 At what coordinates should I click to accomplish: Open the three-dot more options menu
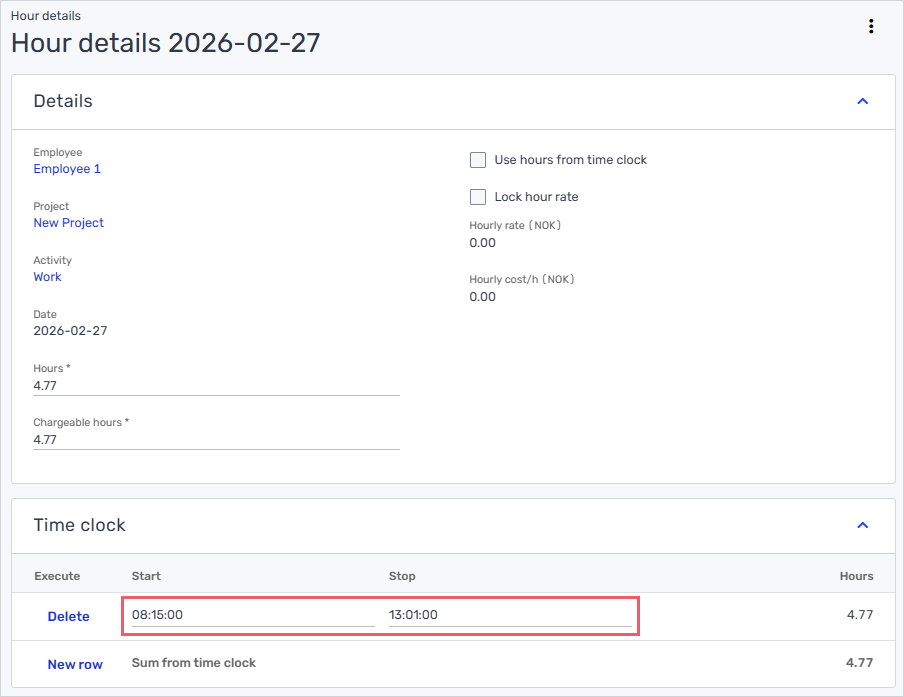pos(871,27)
